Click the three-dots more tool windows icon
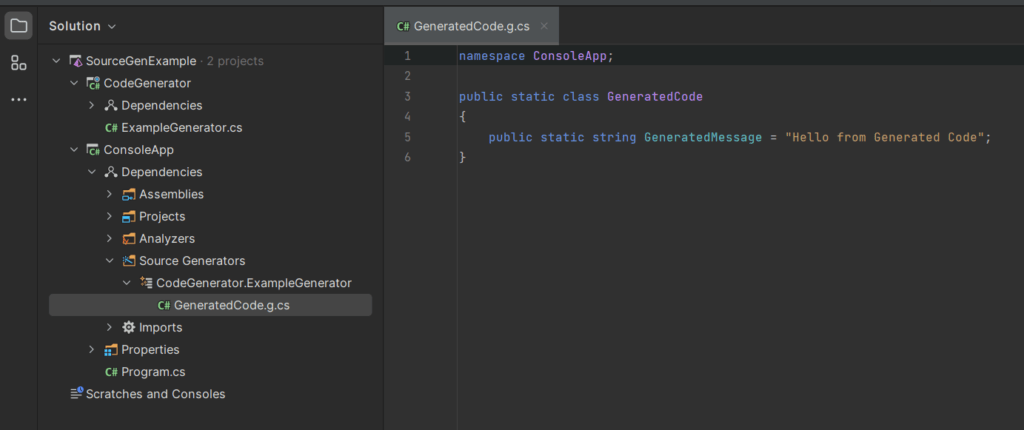1024x430 pixels. (18, 100)
